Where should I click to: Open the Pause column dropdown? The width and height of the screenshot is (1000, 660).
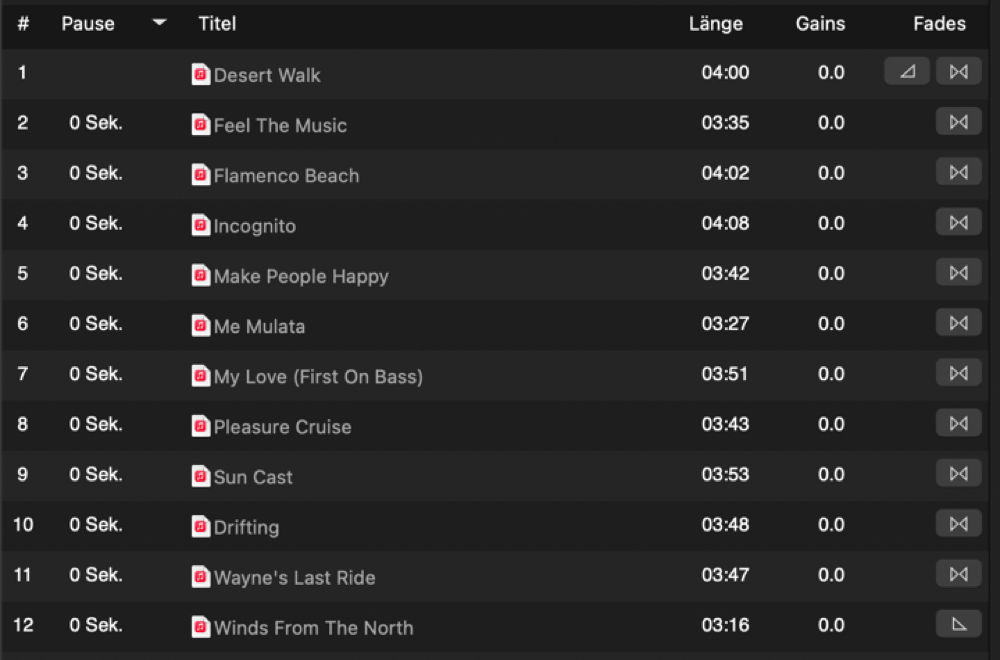click(158, 23)
